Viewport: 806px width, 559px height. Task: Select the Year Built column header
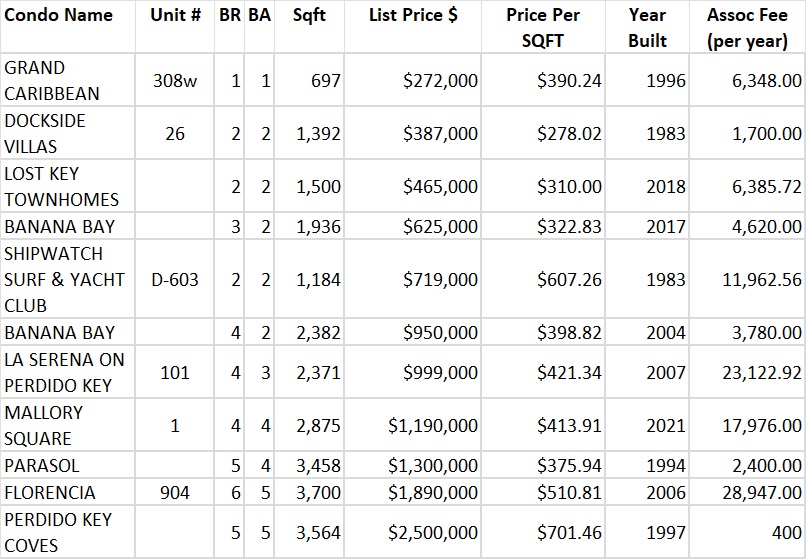pyautogui.click(x=647, y=28)
